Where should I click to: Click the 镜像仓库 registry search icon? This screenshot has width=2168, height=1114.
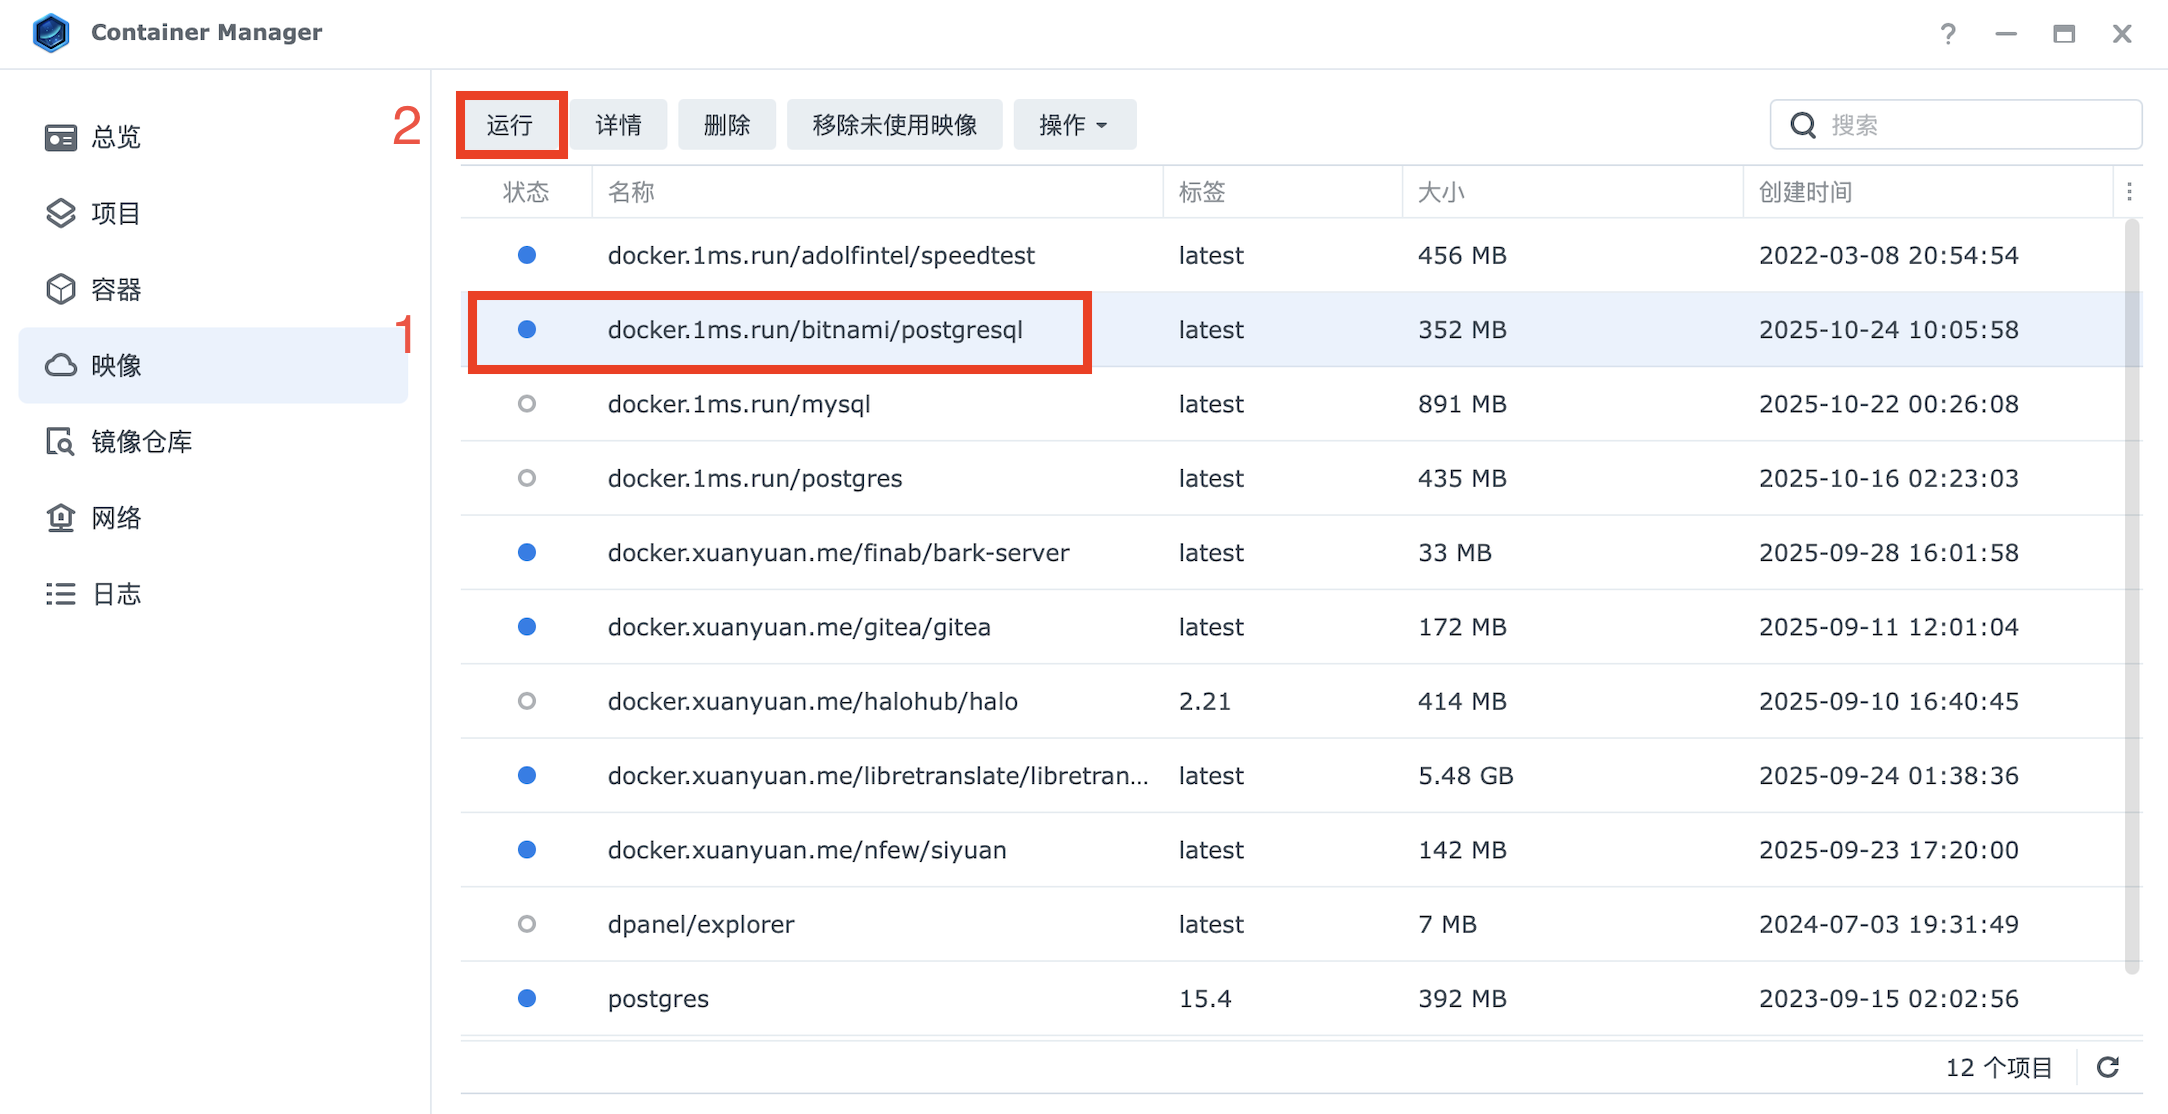pos(61,441)
